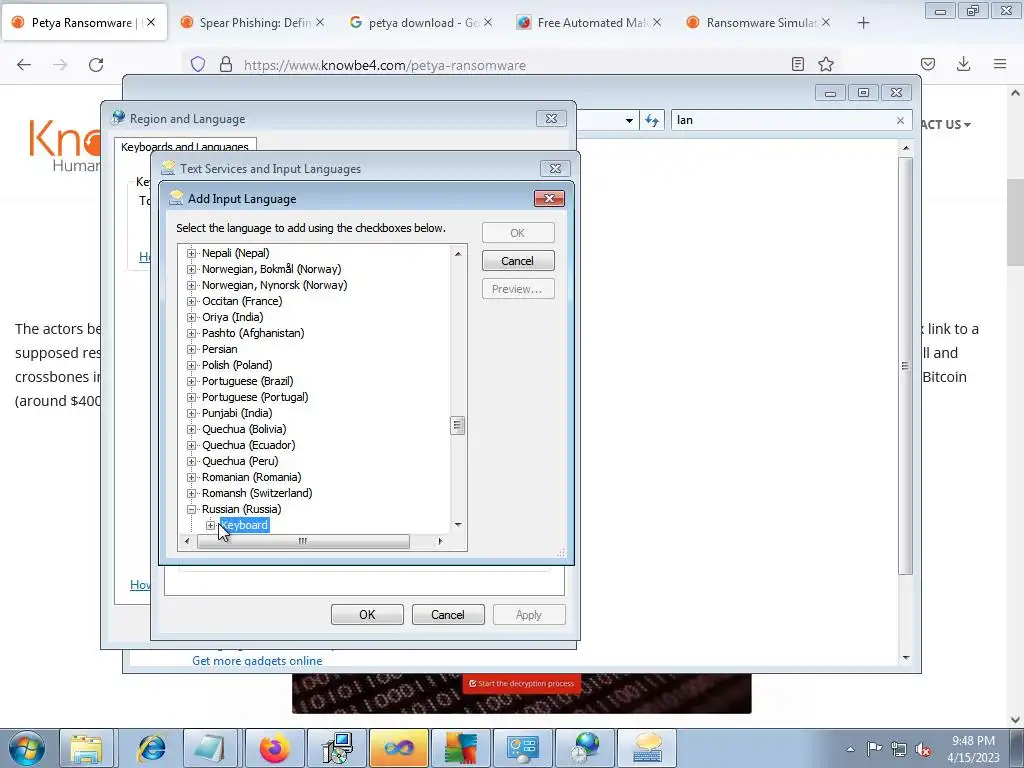
Task: Click Cancel in Add Input Language dialog
Action: [x=518, y=261]
